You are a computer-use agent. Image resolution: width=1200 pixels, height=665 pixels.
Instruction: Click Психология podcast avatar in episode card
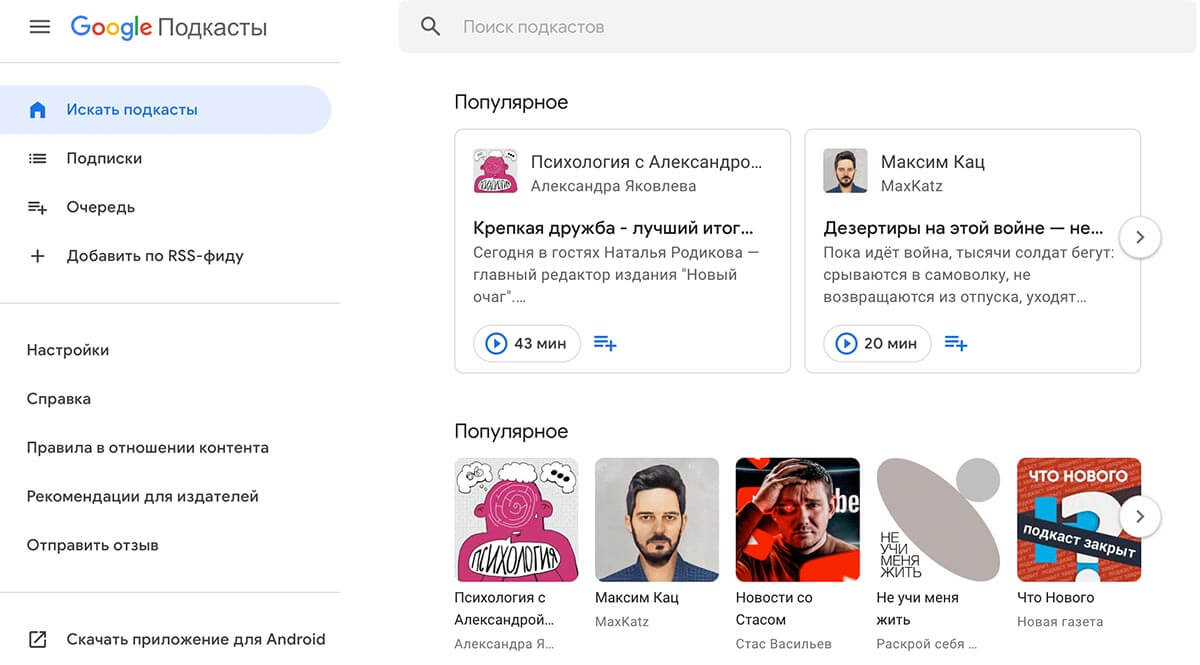495,172
